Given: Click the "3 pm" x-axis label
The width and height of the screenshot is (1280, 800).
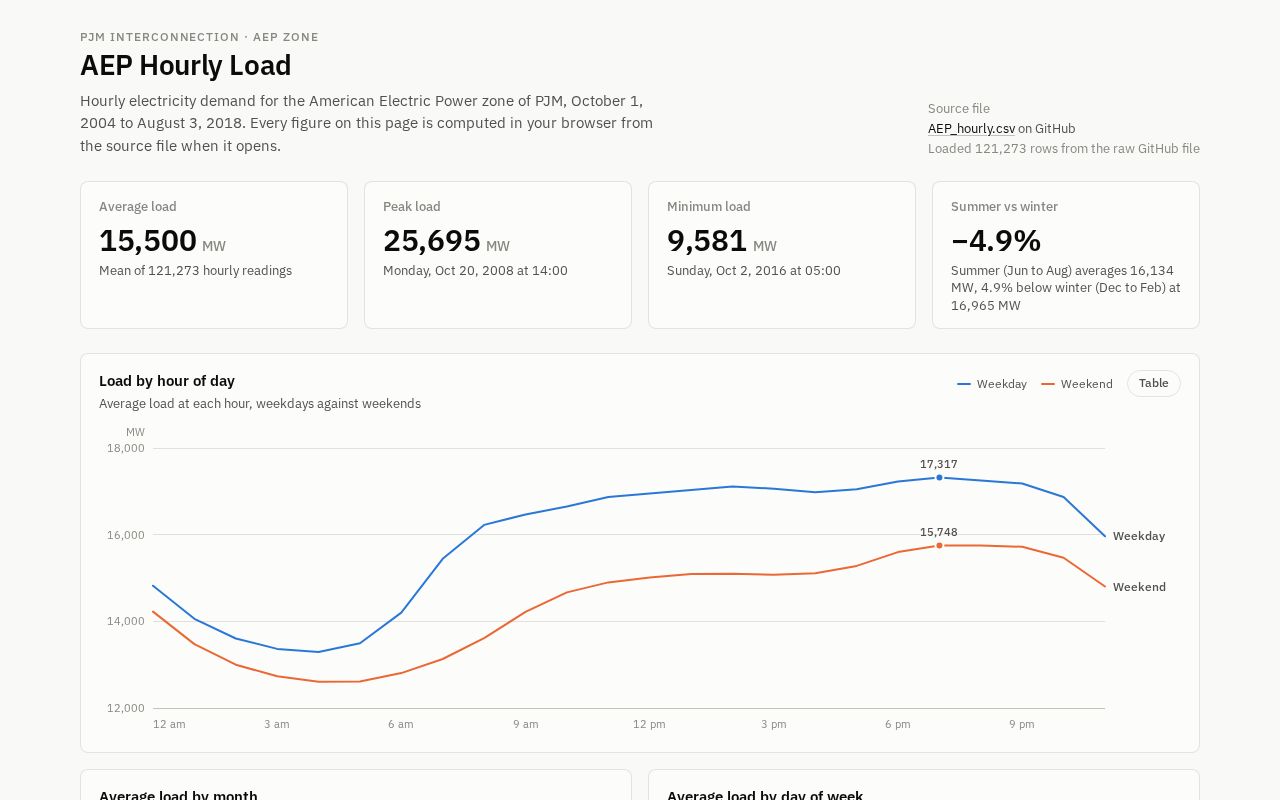Looking at the screenshot, I should click(774, 724).
